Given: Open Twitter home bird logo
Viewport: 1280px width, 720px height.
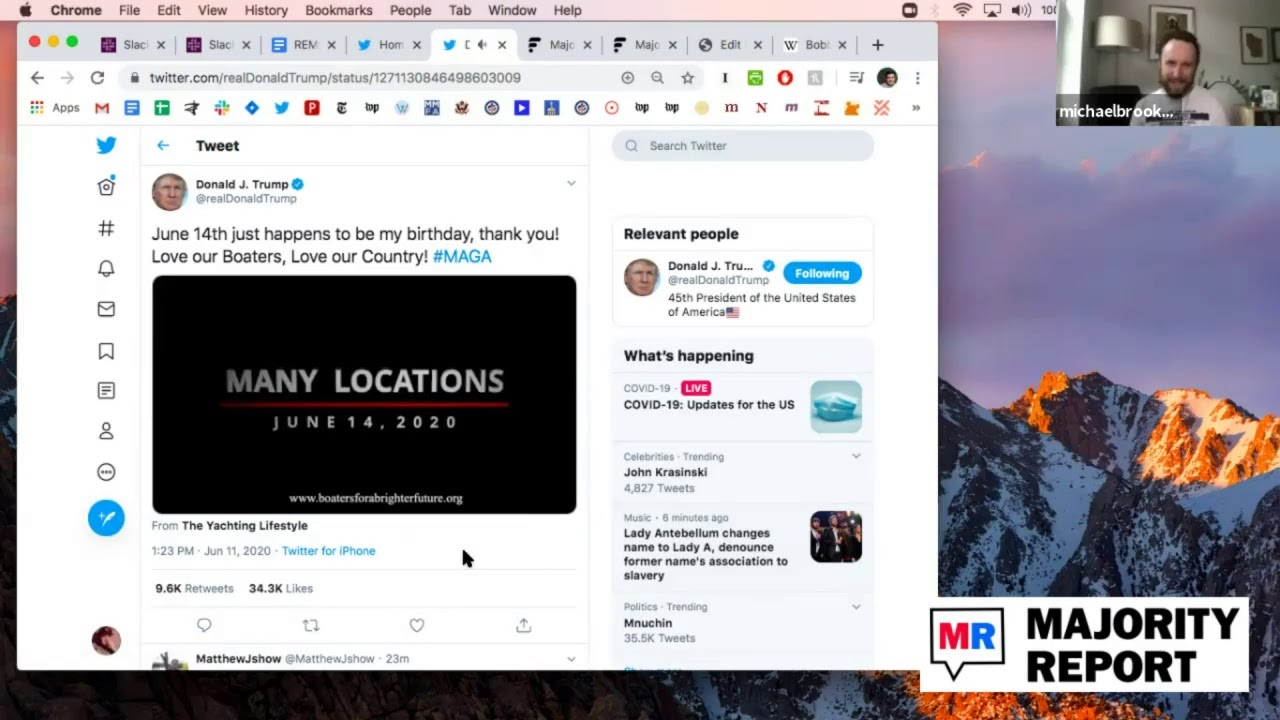Looking at the screenshot, I should click(106, 145).
